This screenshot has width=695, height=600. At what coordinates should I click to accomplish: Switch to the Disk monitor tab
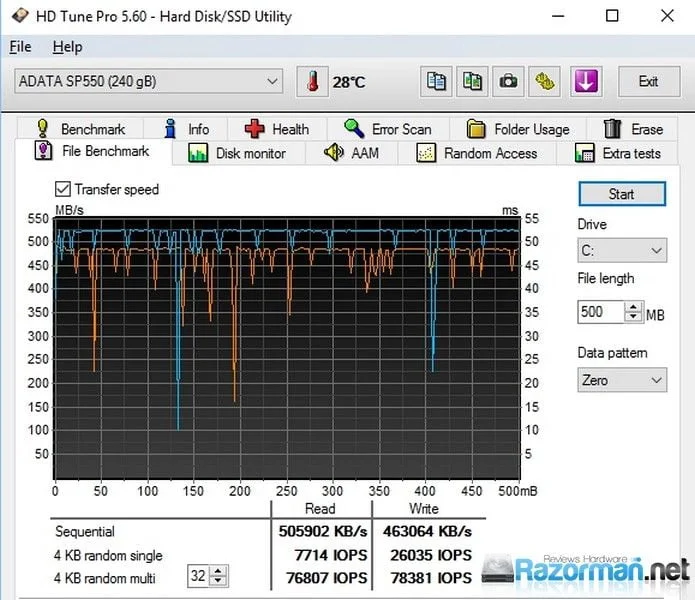tap(238, 153)
